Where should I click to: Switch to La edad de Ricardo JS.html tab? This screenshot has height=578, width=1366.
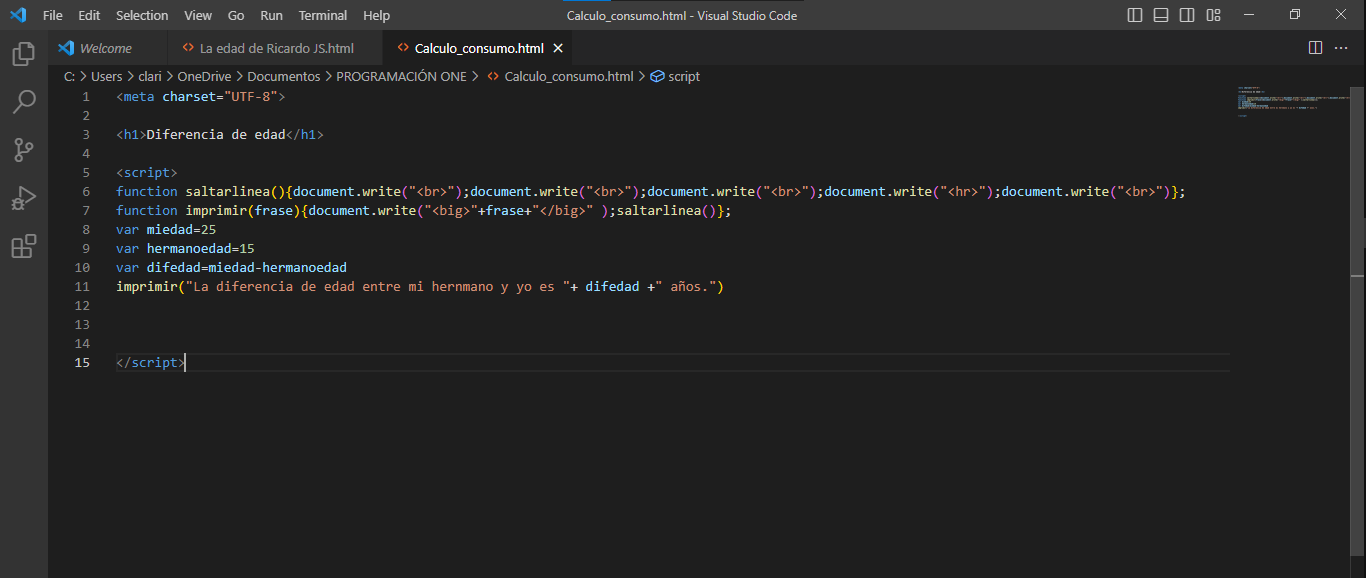276,48
